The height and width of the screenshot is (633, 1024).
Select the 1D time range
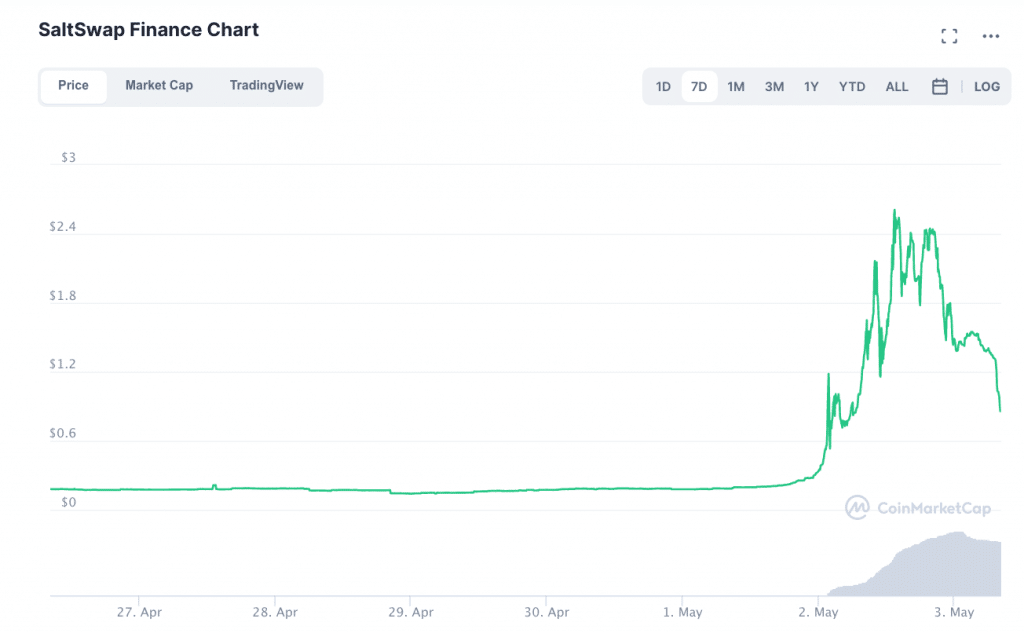coord(663,87)
